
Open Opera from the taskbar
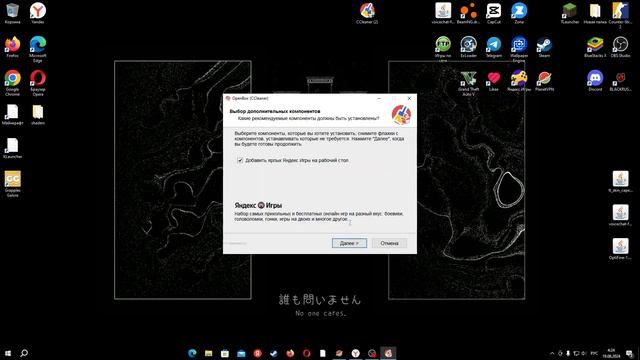(306, 353)
